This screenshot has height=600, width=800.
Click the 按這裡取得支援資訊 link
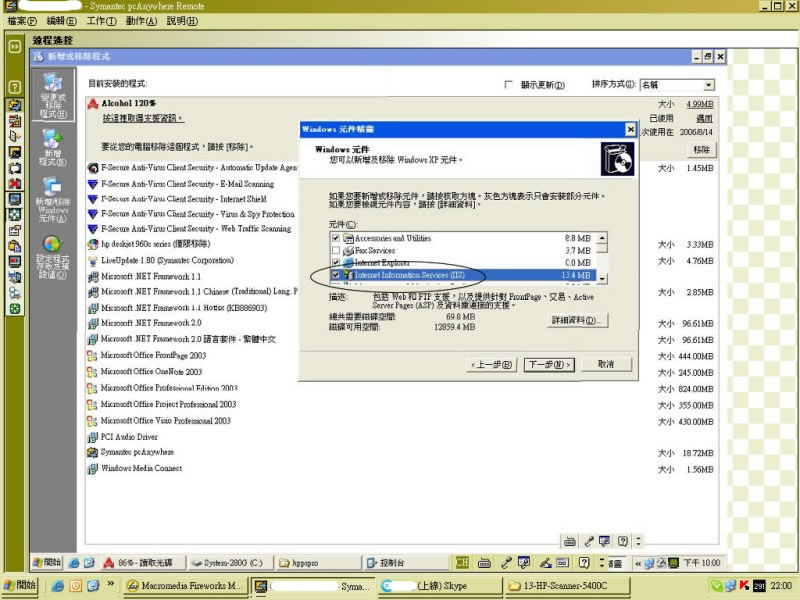pyautogui.click(x=143, y=118)
